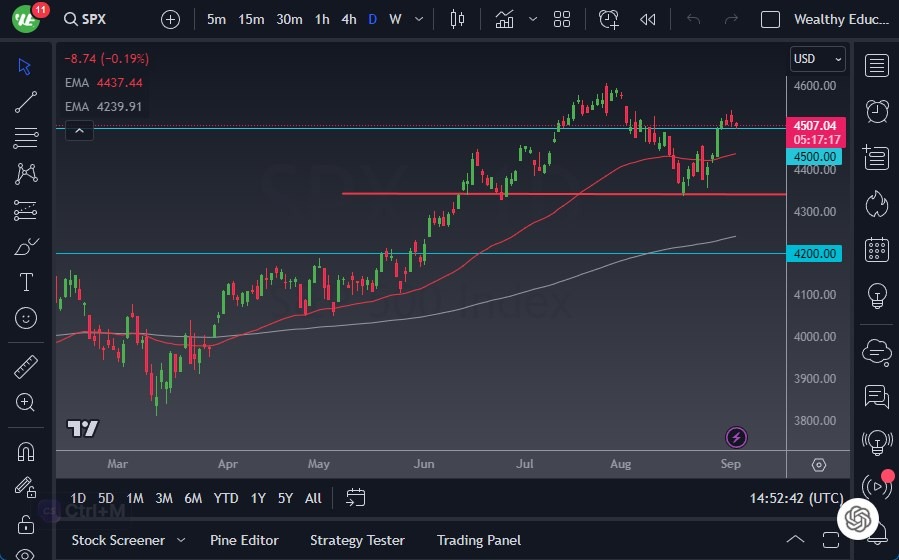Select the ruler measure tool
The width and height of the screenshot is (899, 560).
tap(26, 367)
